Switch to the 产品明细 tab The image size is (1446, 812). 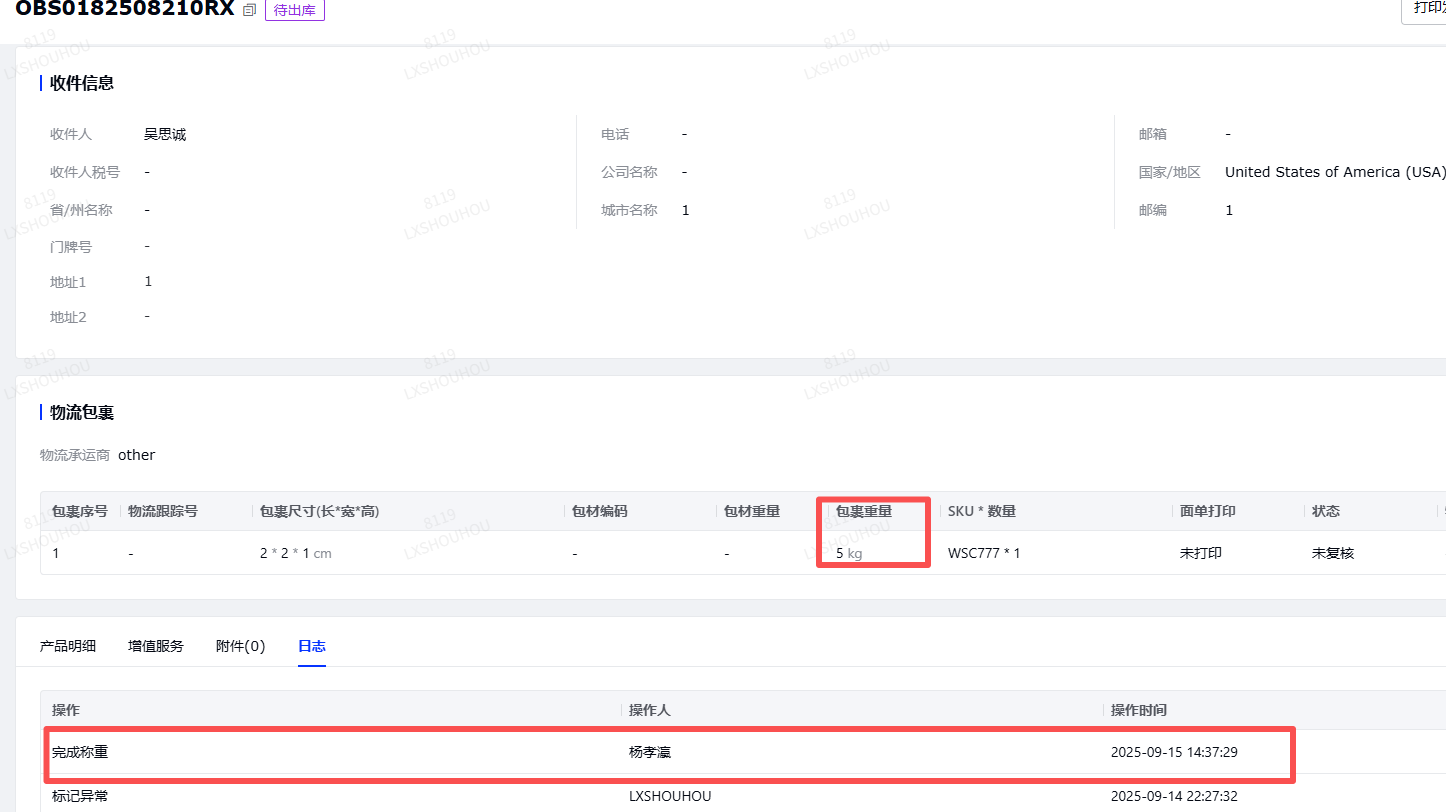tap(68, 646)
